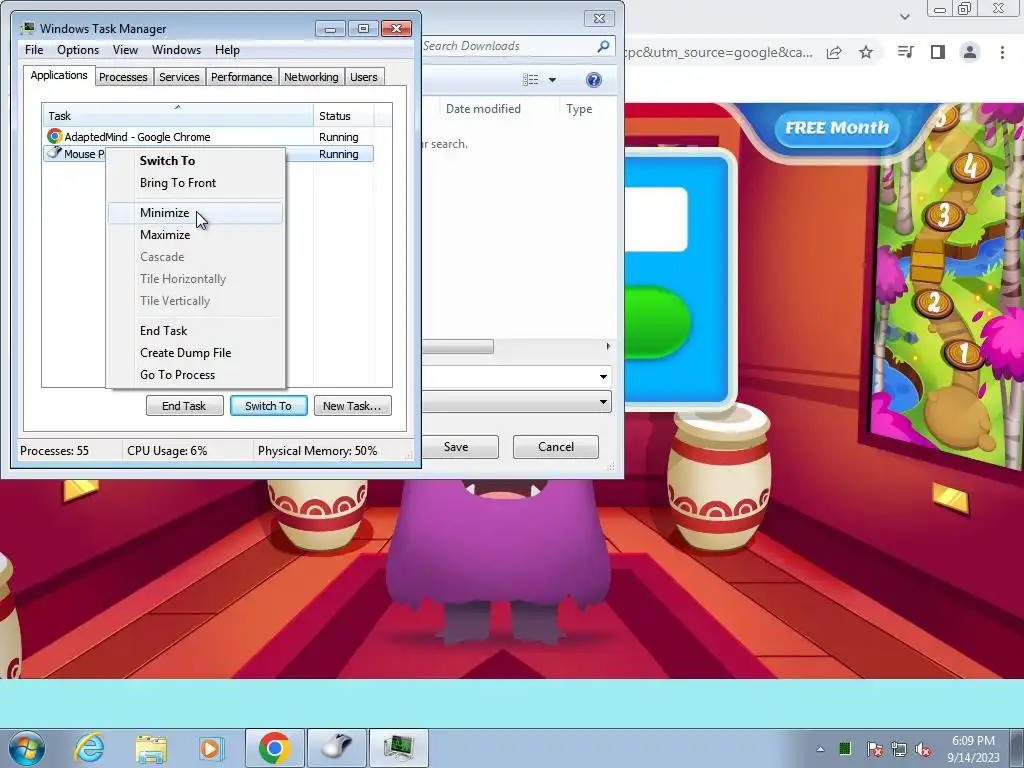Switch to the Performance tab

click(x=241, y=77)
